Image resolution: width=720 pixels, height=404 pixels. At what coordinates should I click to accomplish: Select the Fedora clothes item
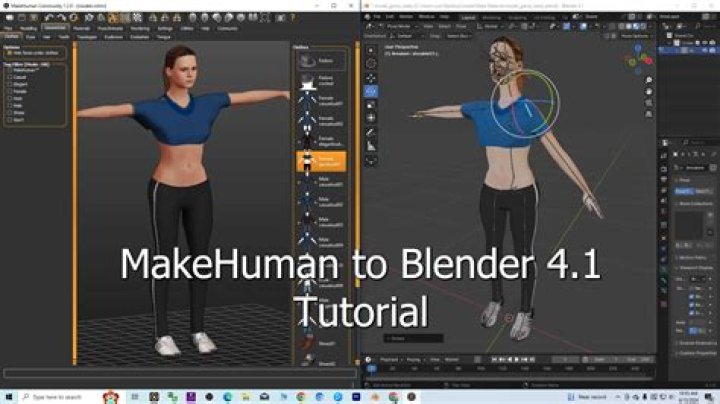tap(321, 61)
